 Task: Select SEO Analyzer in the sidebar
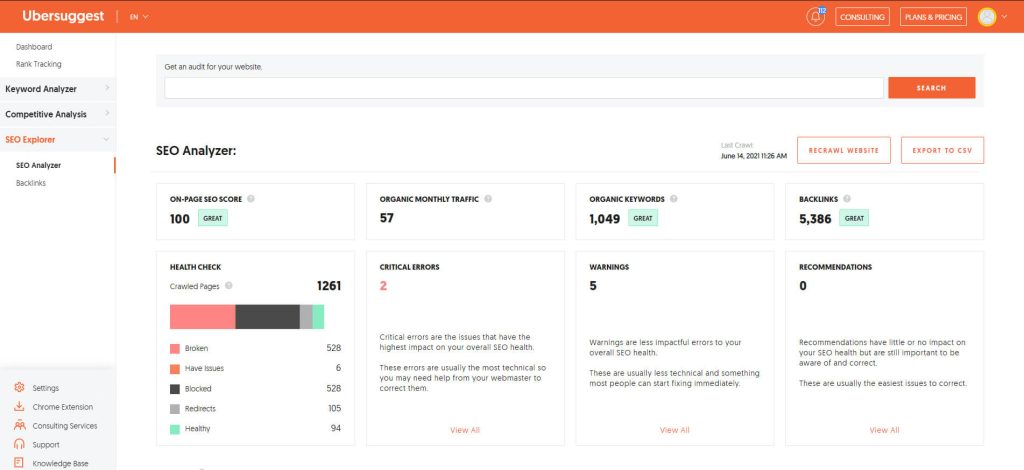tap(39, 166)
